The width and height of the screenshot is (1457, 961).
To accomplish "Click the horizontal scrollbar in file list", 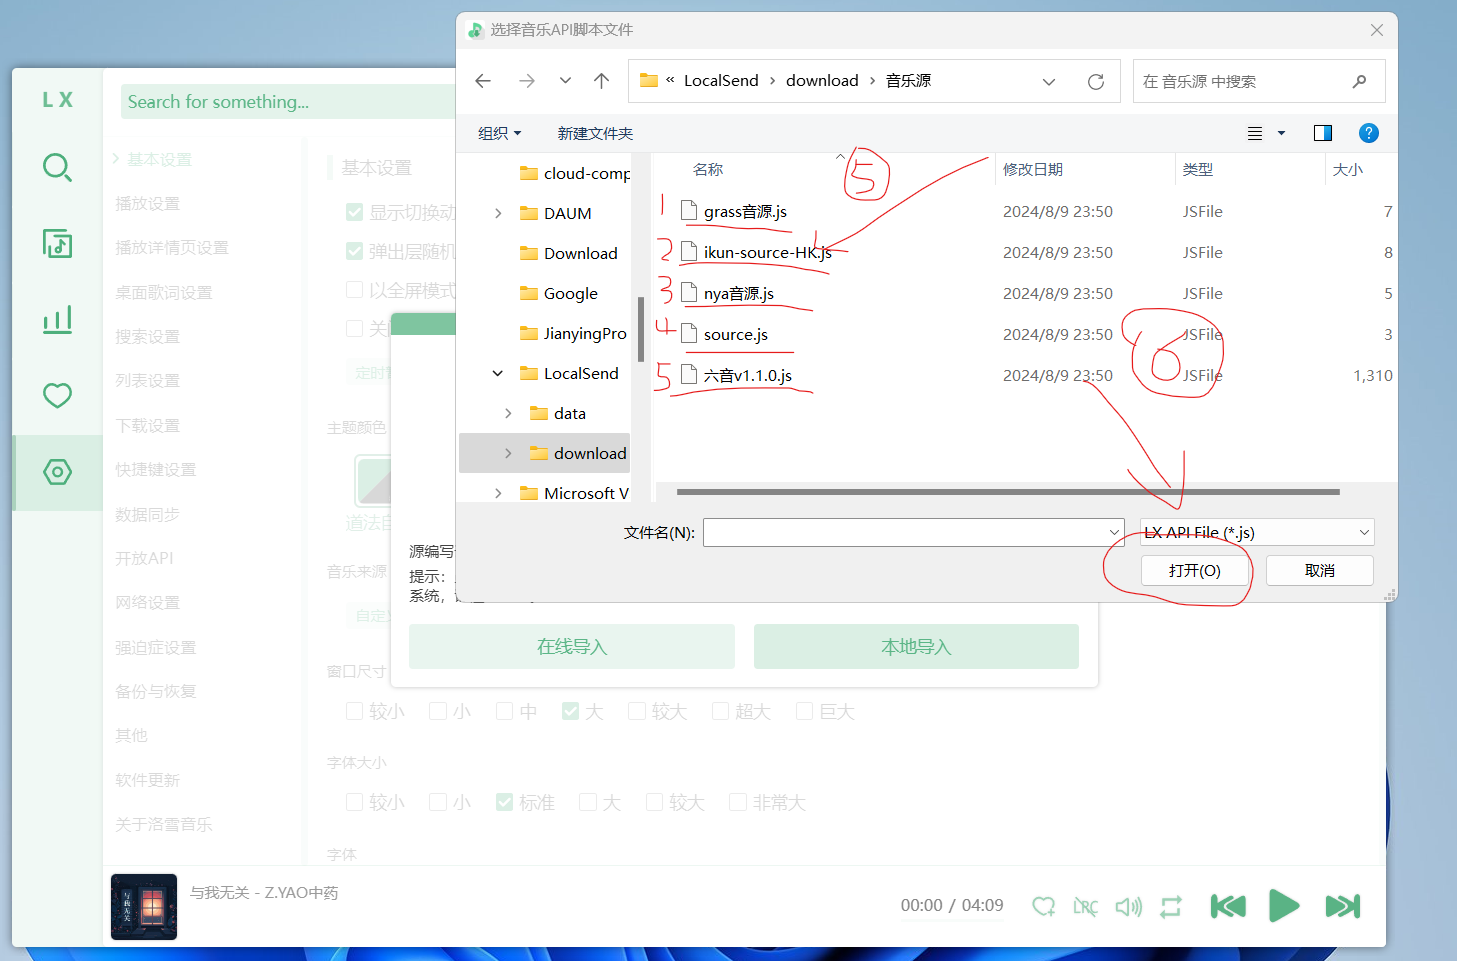I will pos(1008,492).
